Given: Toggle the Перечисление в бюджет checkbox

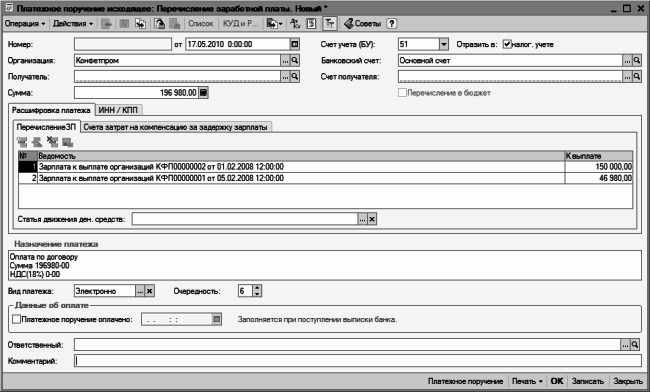Looking at the screenshot, I should click(x=402, y=93).
